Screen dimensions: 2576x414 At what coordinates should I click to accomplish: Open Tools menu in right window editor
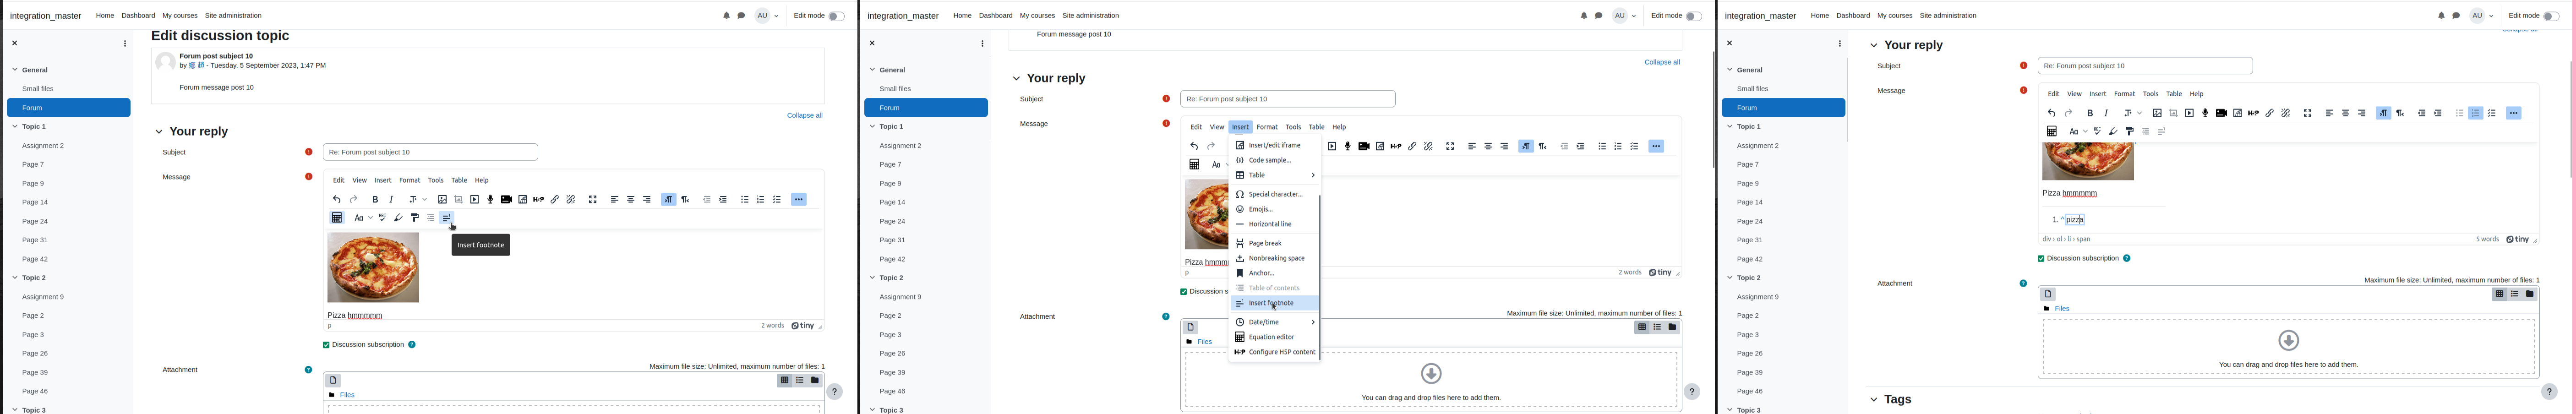coord(2151,95)
